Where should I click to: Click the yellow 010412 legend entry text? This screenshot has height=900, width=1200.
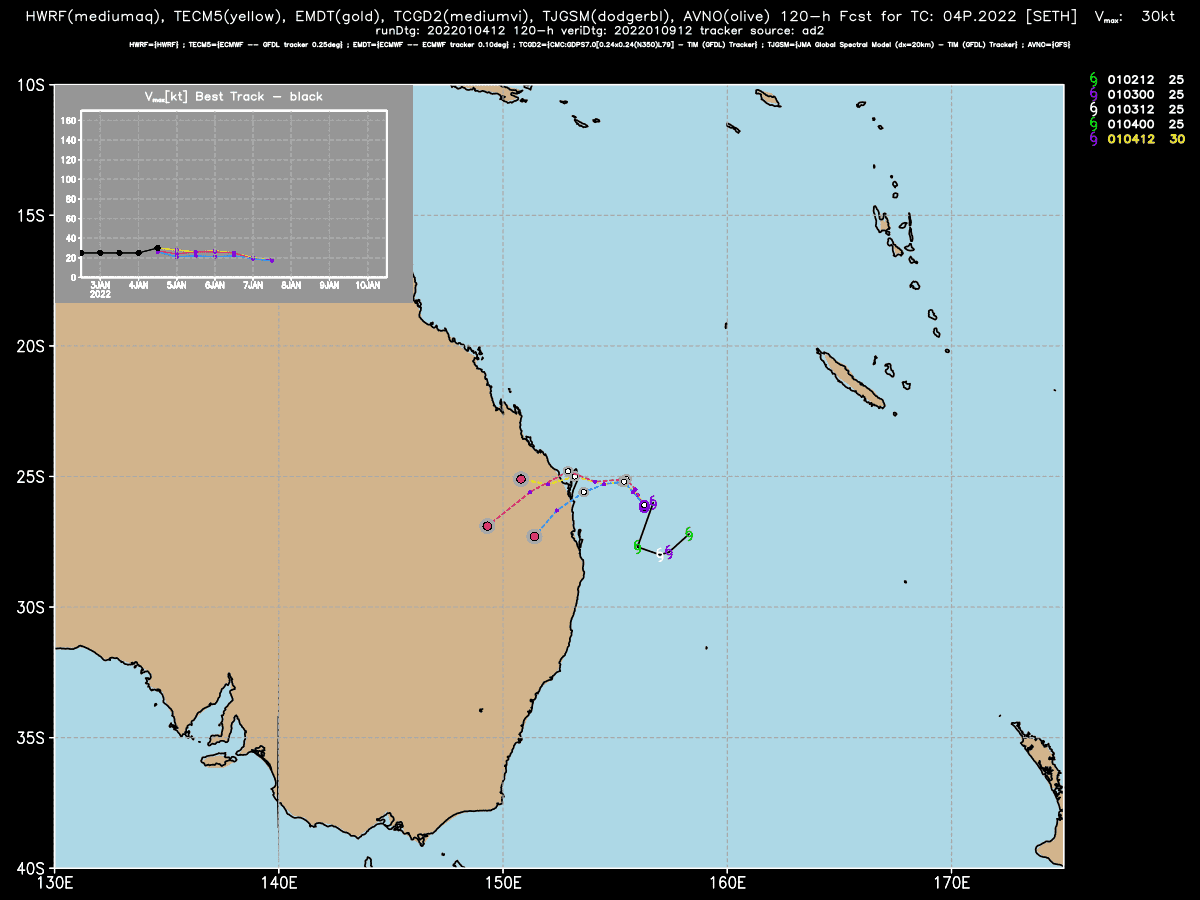pos(1126,139)
